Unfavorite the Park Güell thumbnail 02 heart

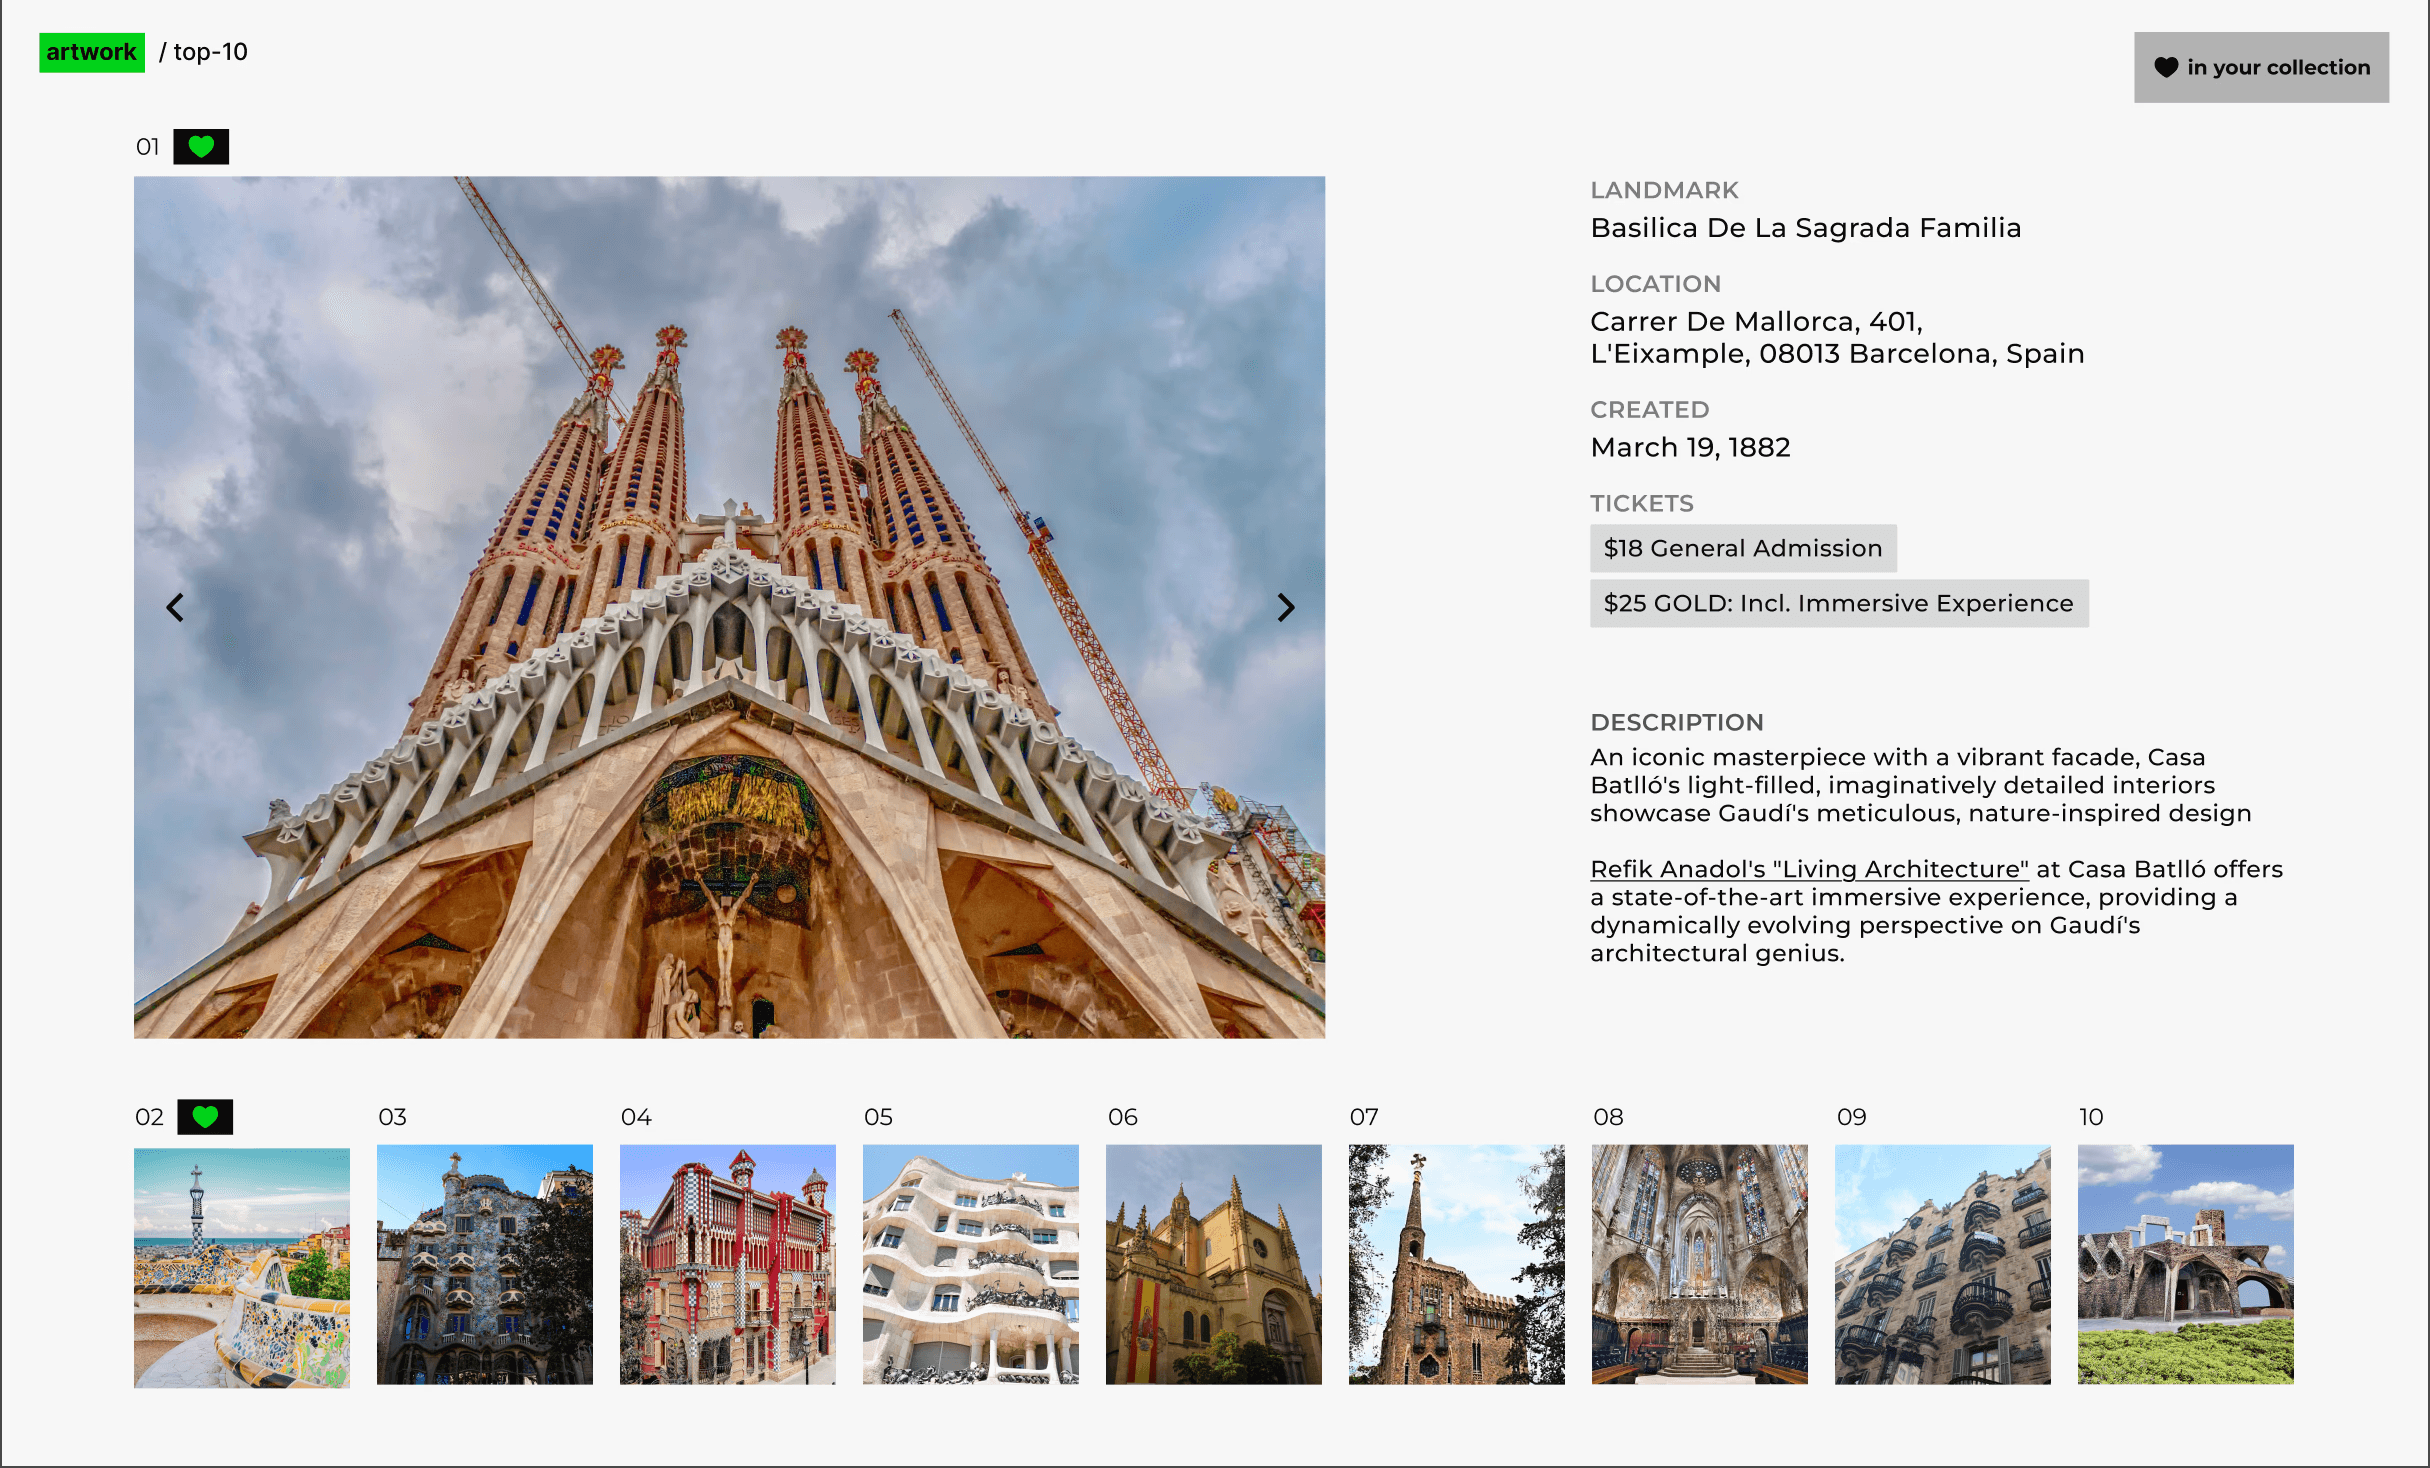[205, 1117]
